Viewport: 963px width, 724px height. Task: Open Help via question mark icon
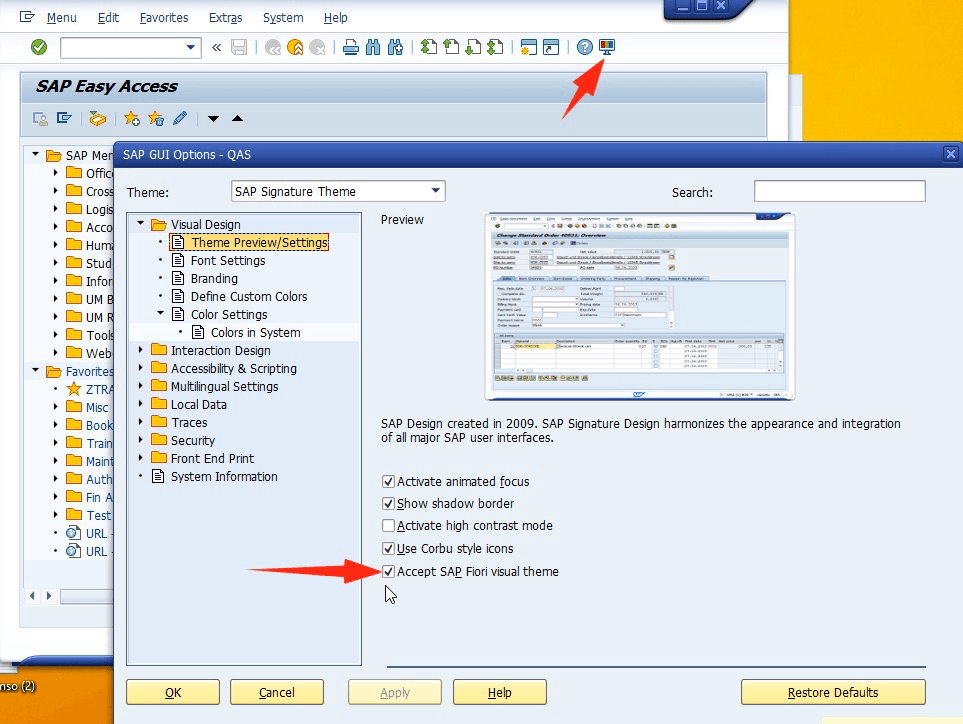tap(585, 47)
